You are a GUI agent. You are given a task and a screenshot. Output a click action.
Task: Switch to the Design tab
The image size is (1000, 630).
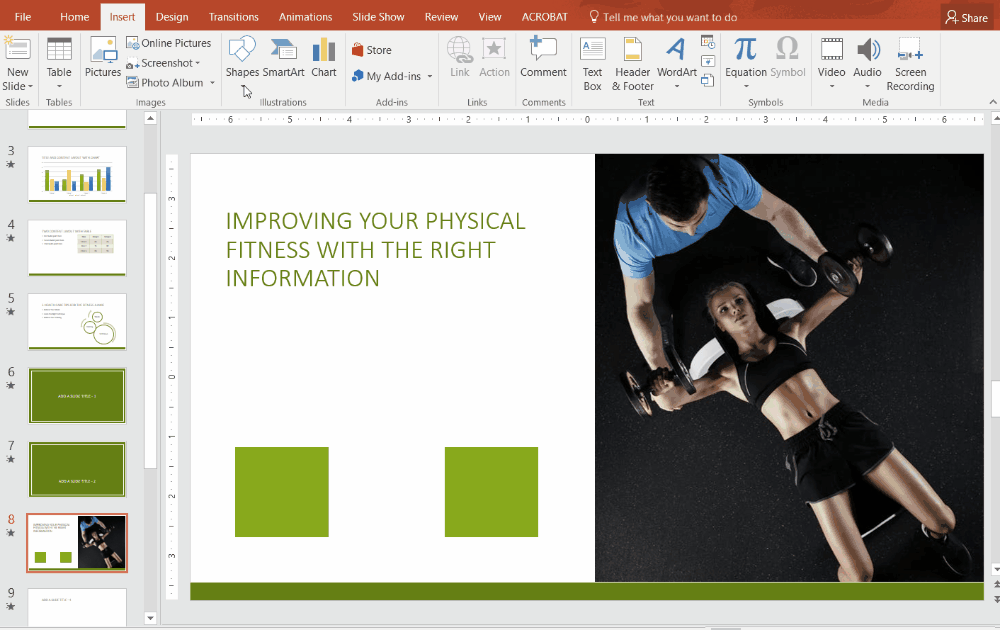[x=171, y=16]
